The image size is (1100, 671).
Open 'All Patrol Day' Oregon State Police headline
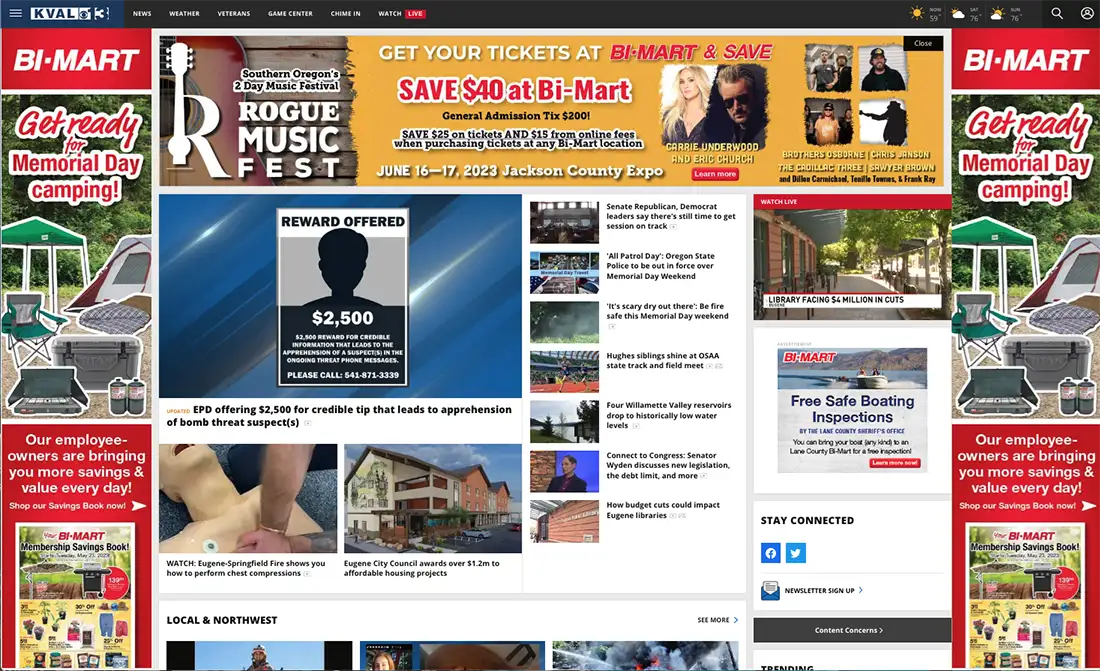pyautogui.click(x=660, y=266)
